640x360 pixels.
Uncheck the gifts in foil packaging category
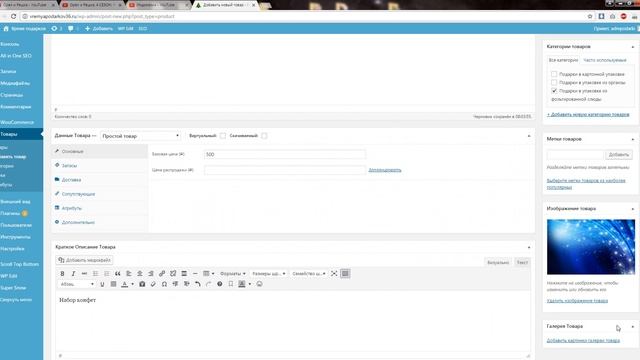click(554, 91)
